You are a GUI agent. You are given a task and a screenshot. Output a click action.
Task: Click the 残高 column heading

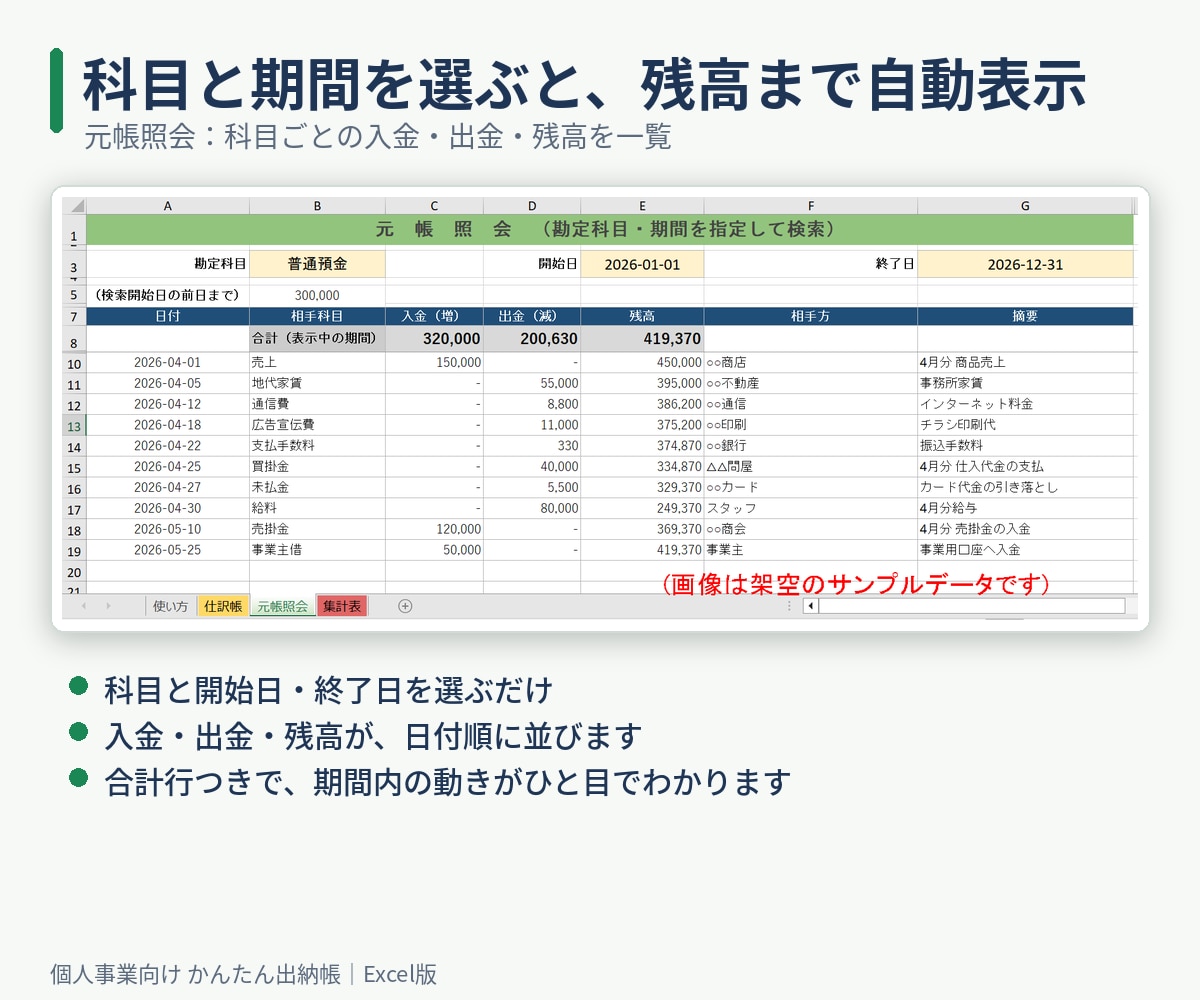[x=642, y=316]
